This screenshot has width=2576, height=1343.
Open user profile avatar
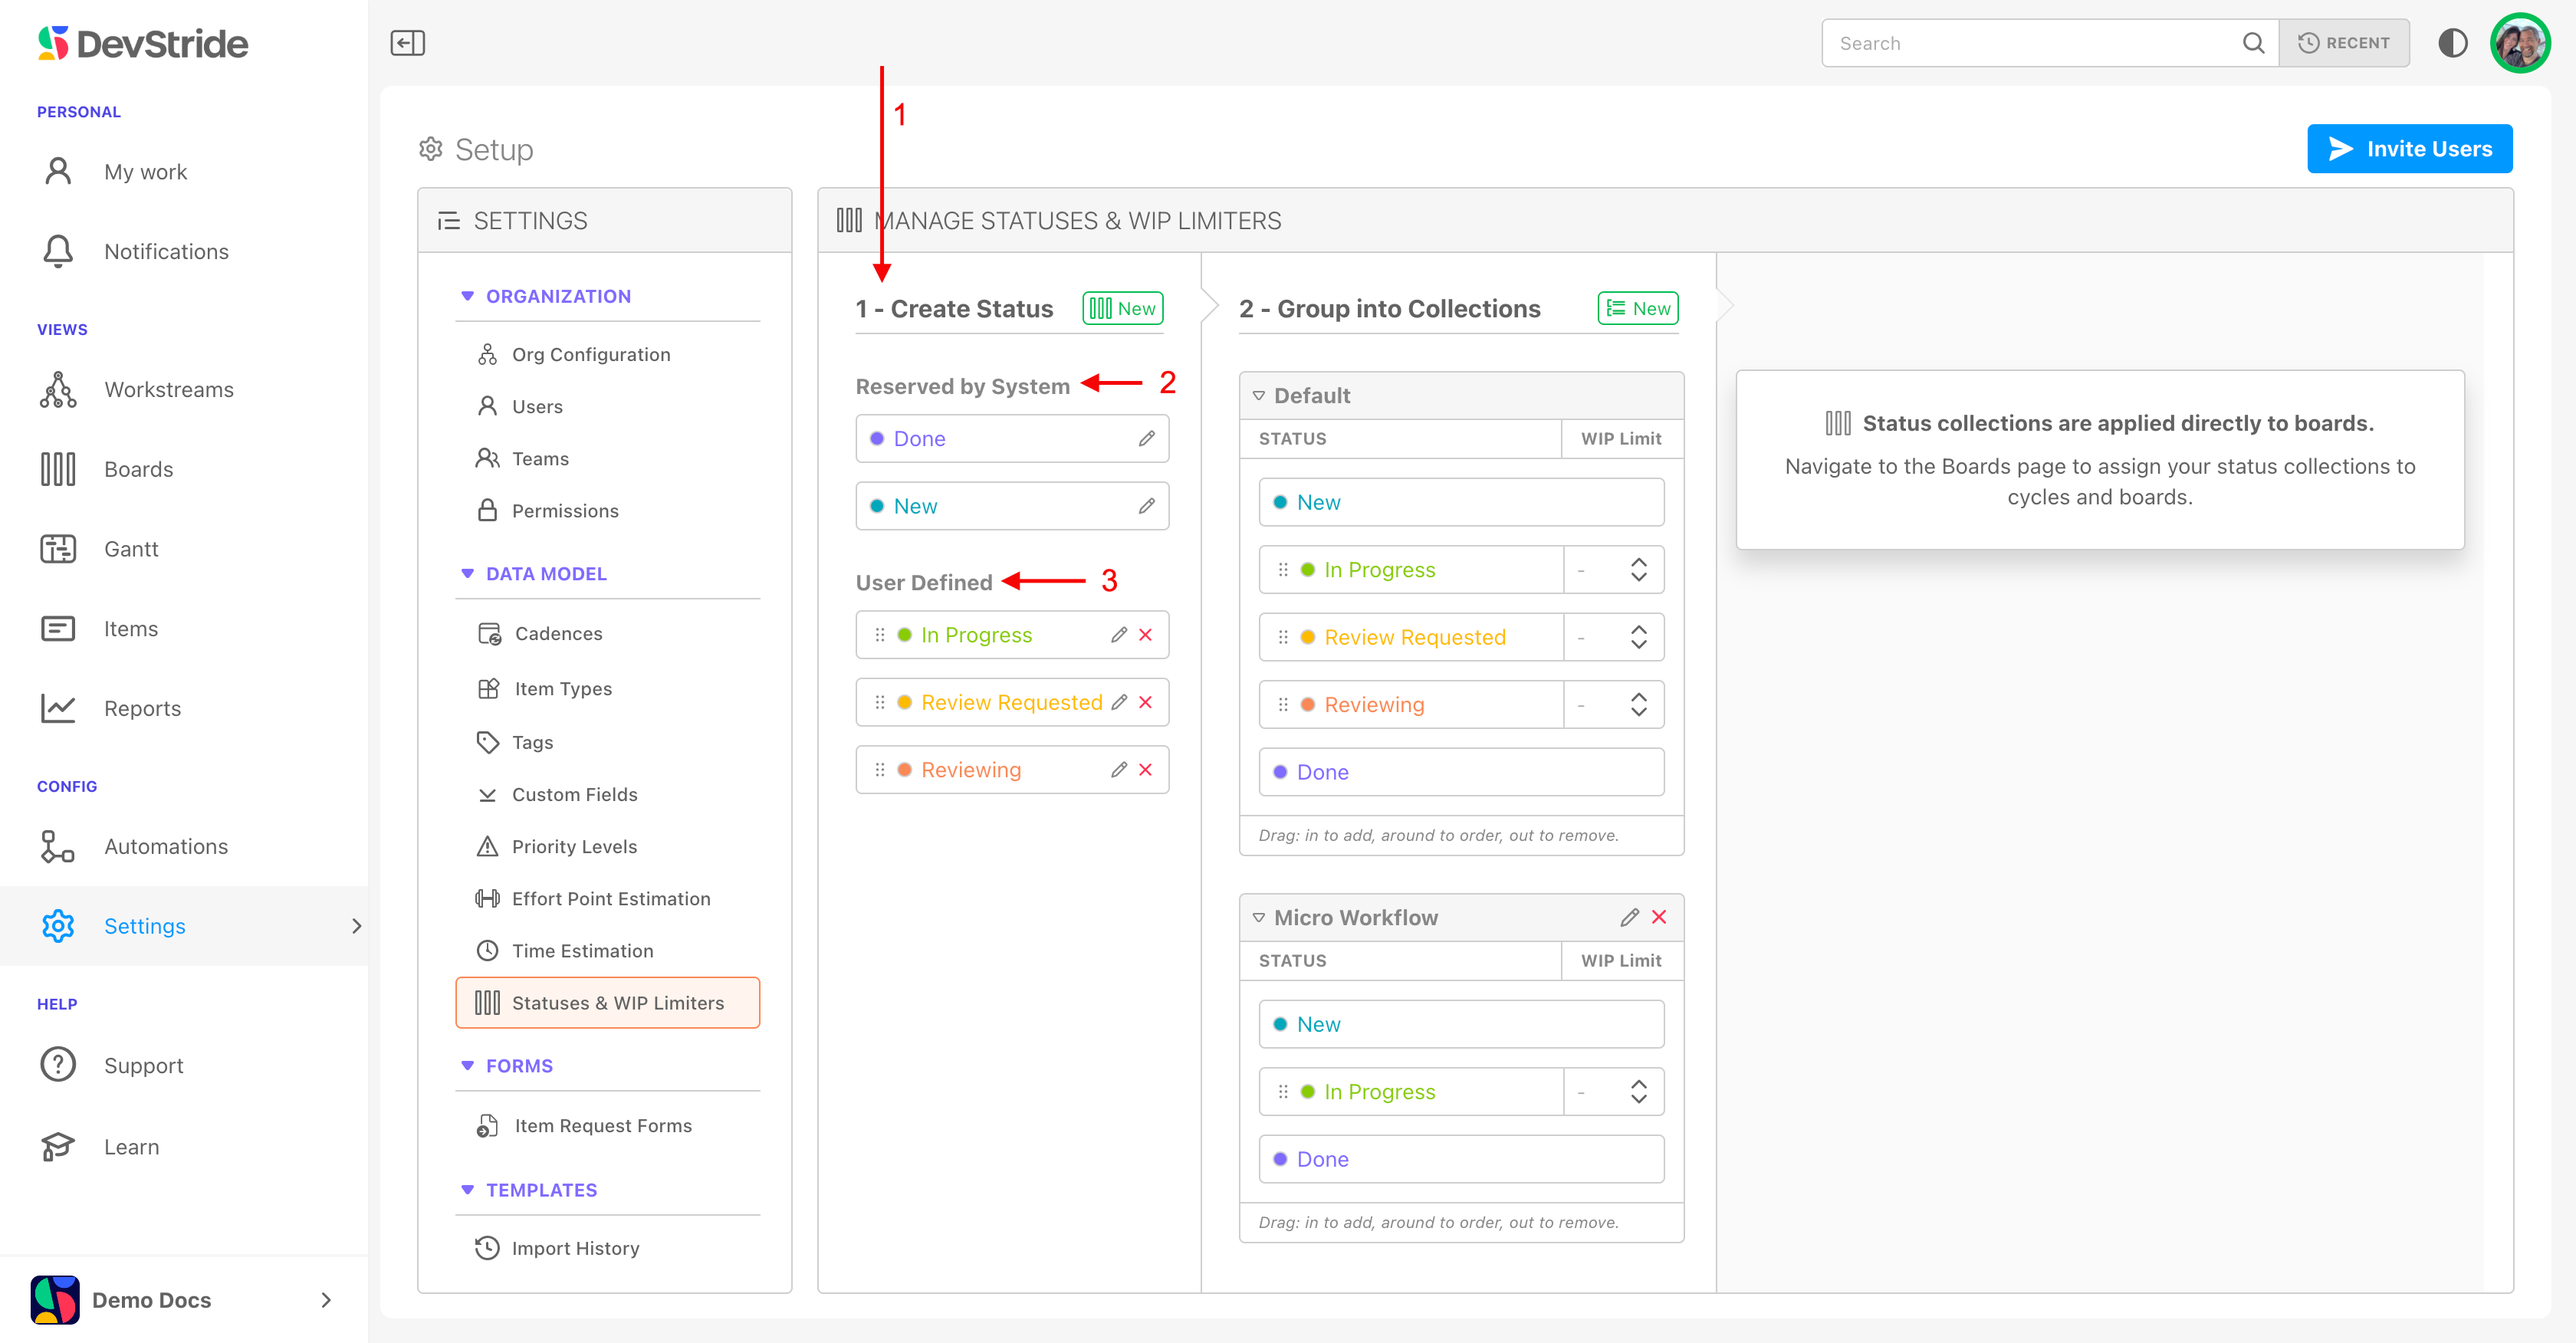click(2519, 43)
